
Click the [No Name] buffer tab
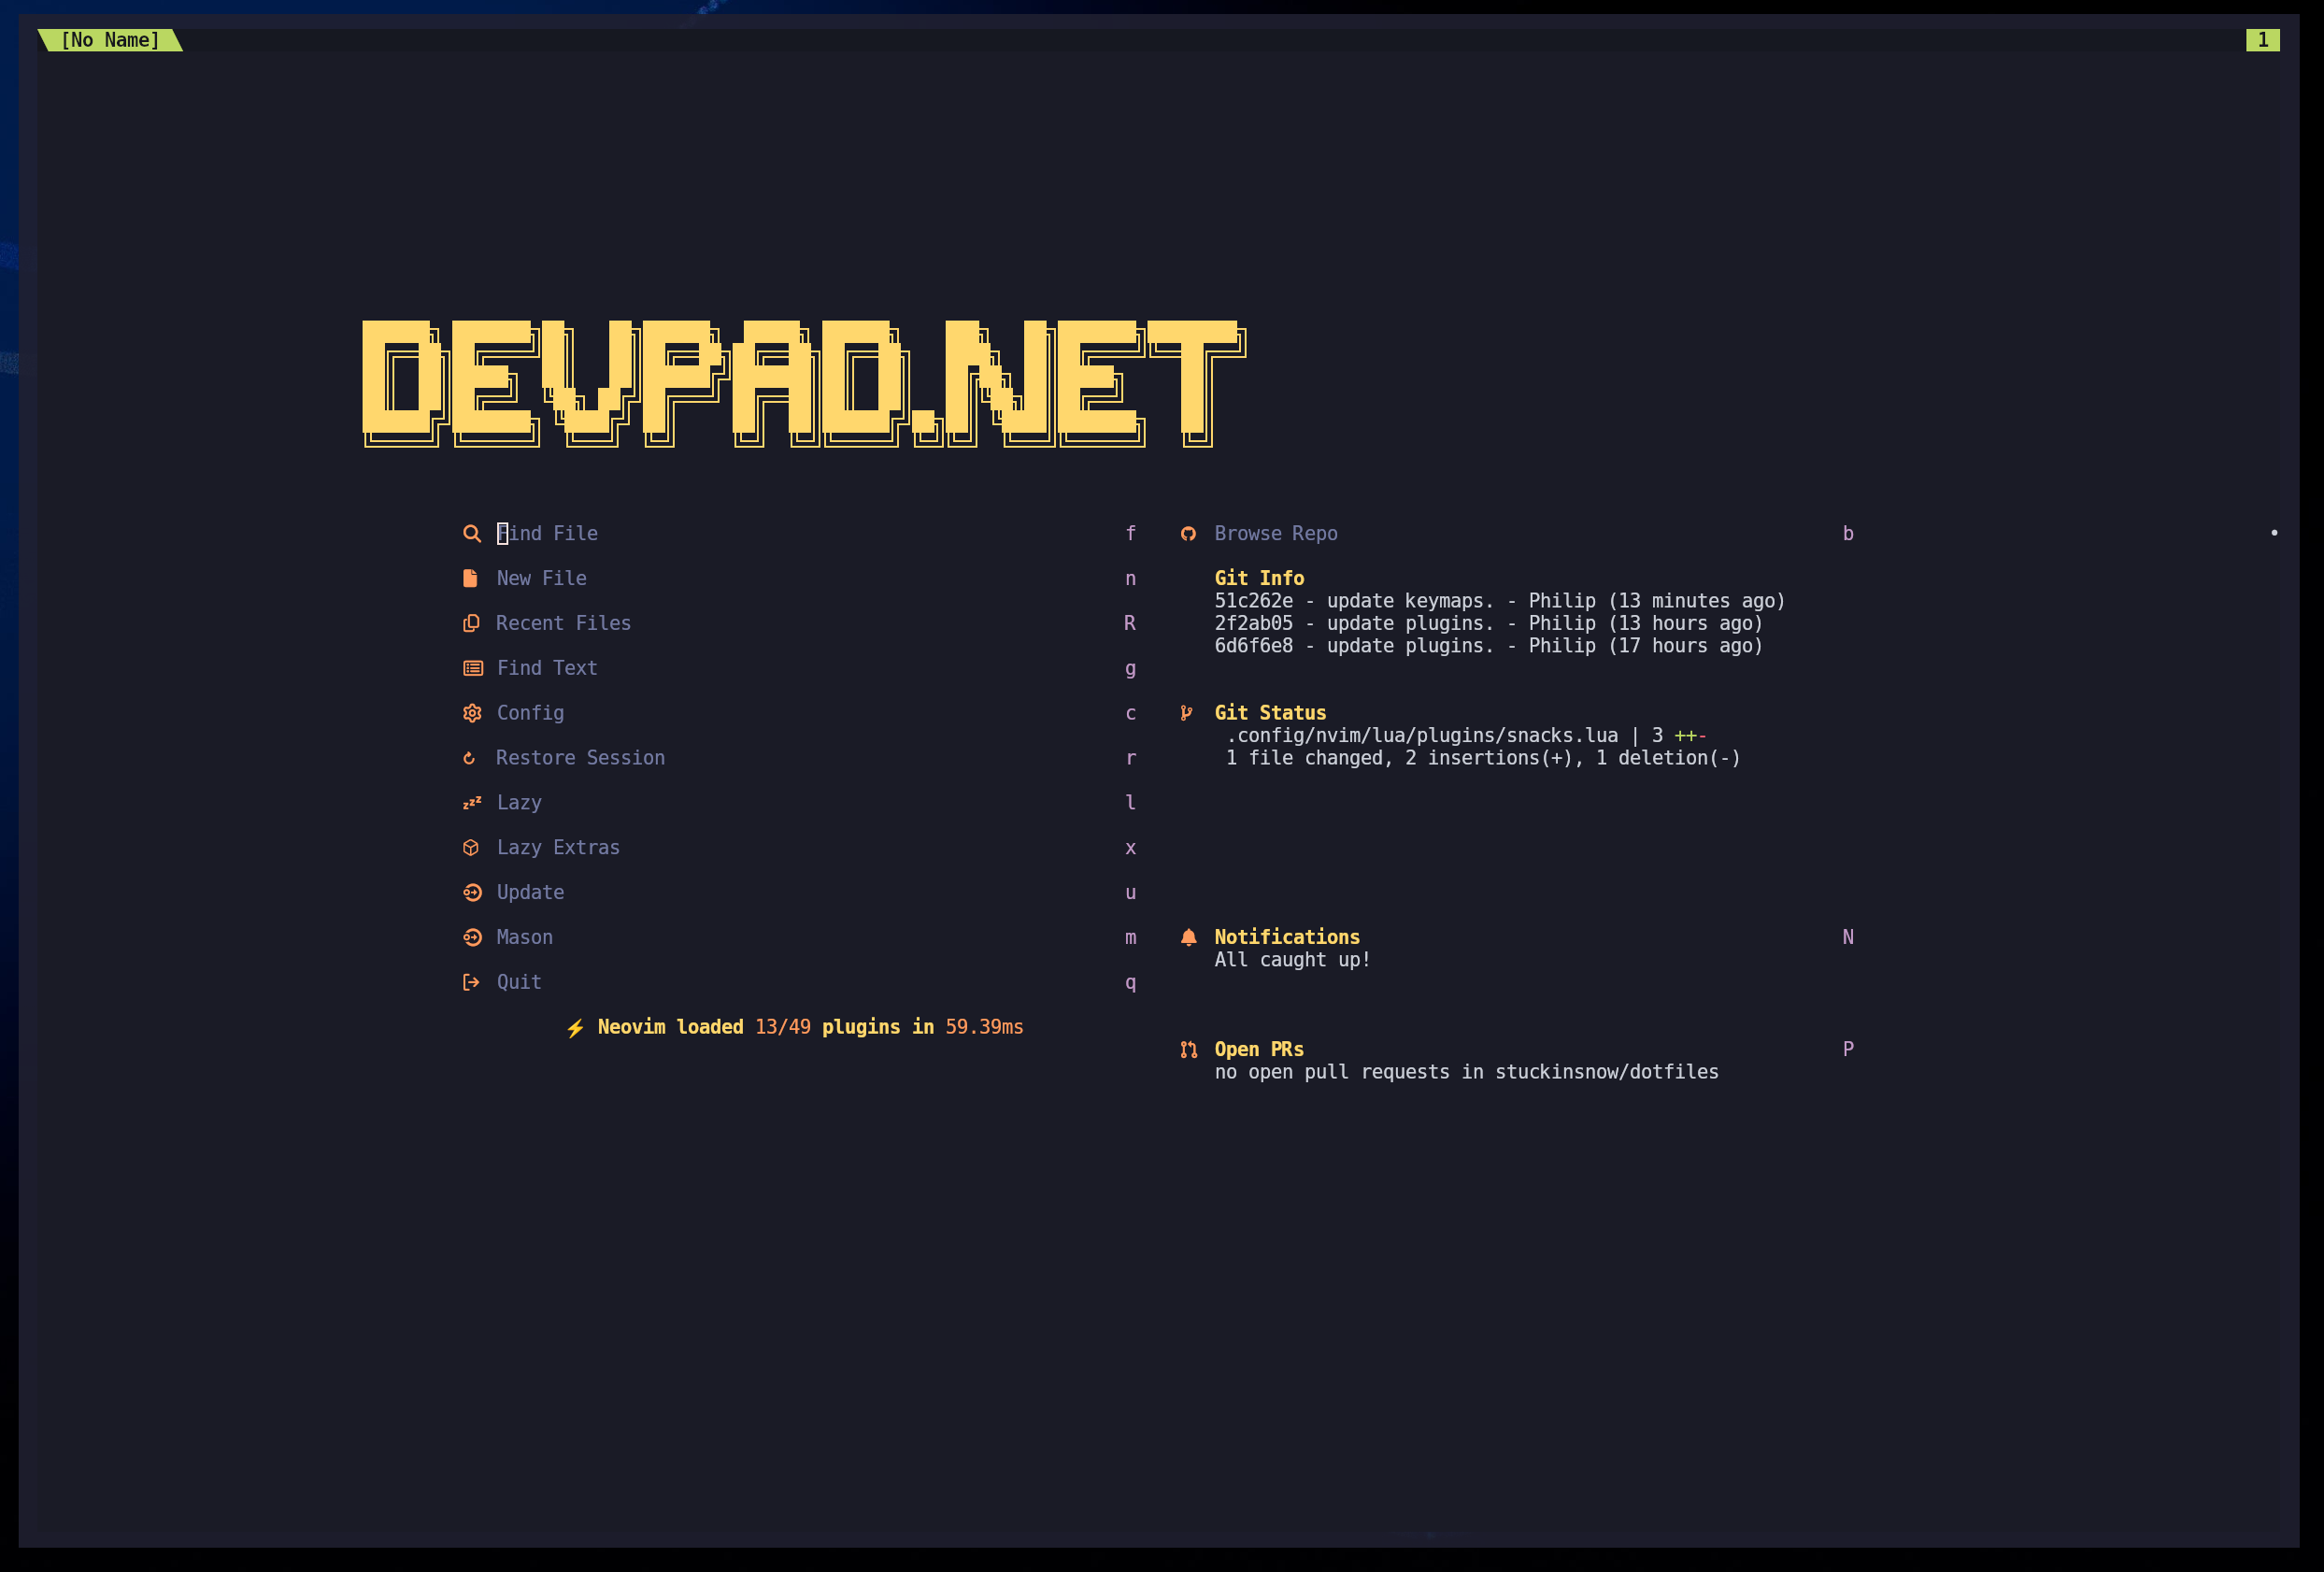tap(110, 40)
